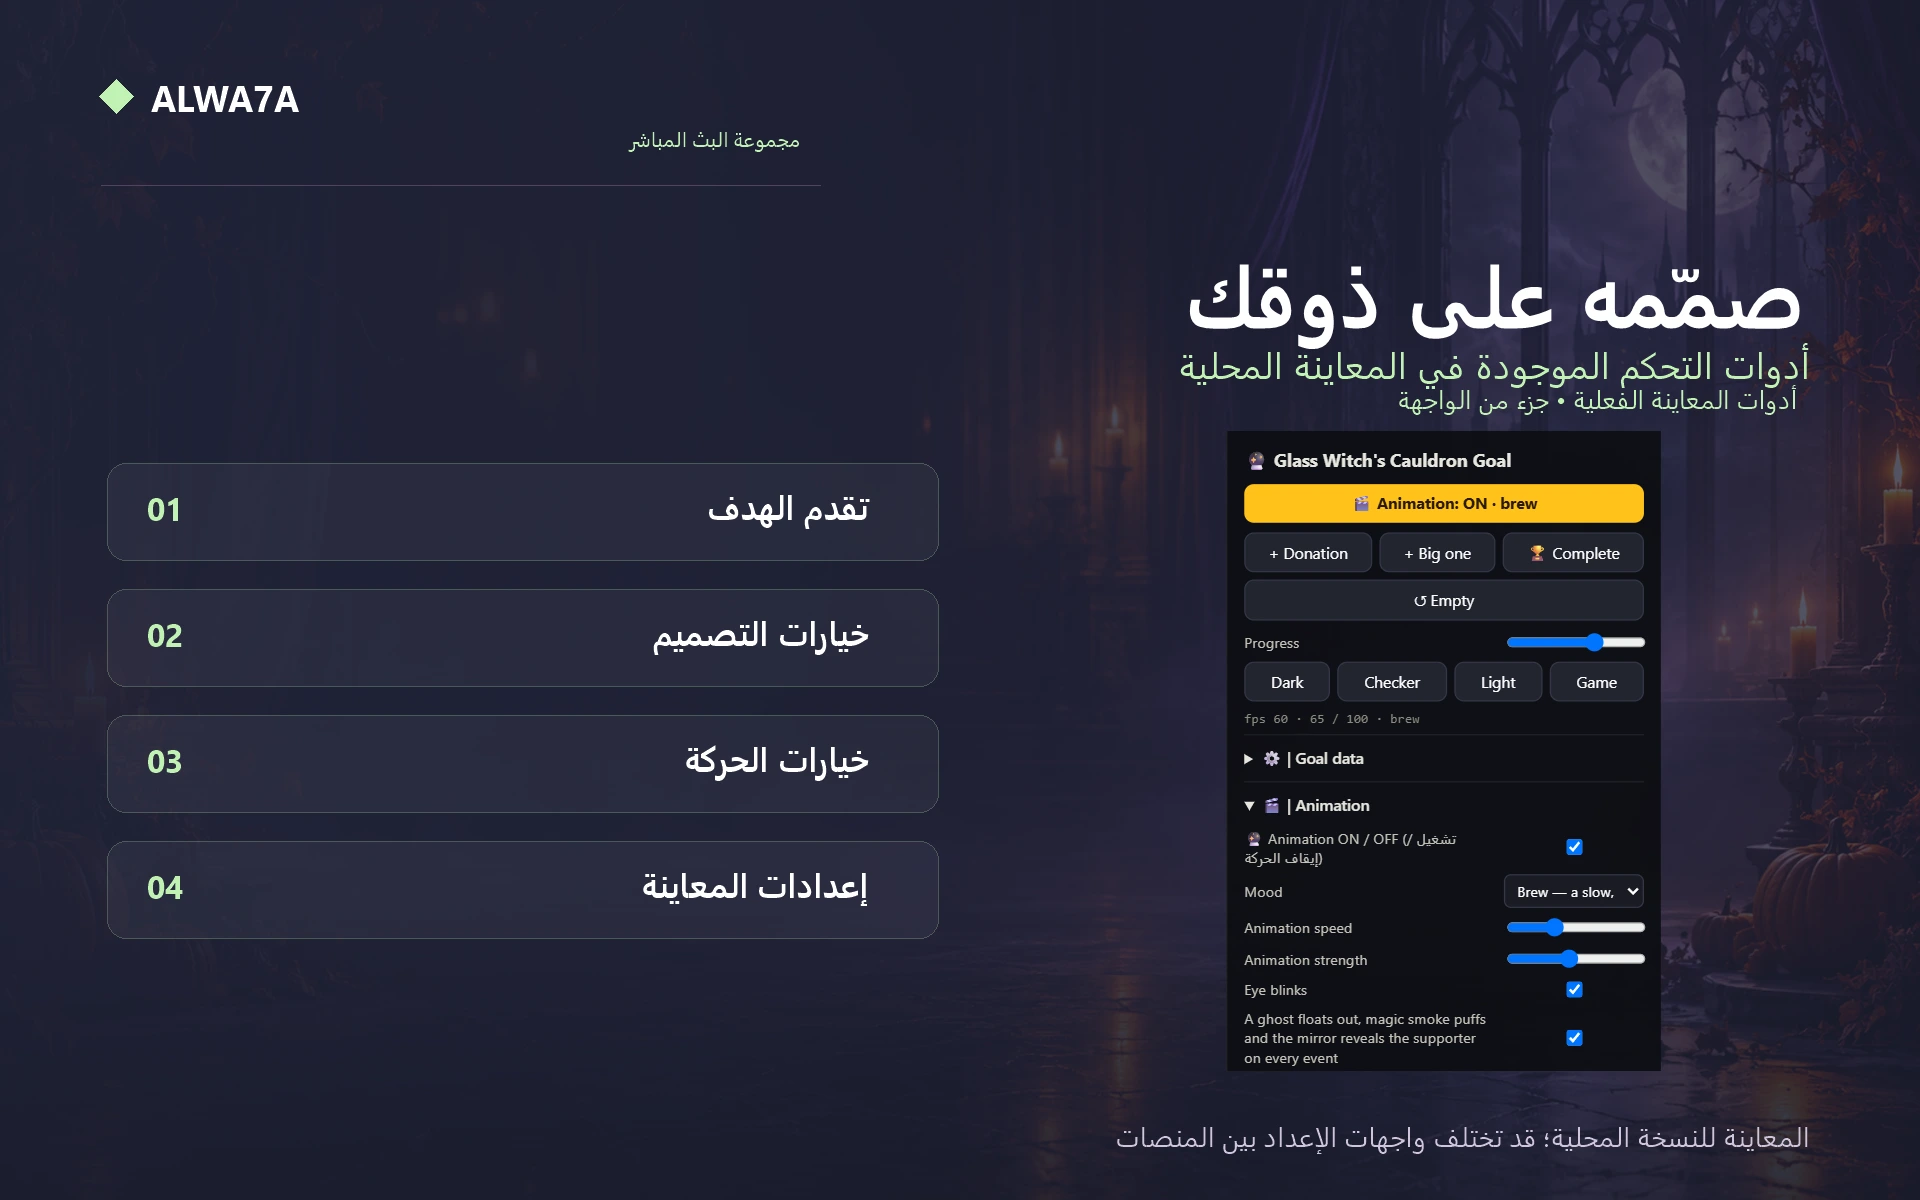Click the Progress slider
The image size is (1920, 1200).
click(x=1575, y=642)
